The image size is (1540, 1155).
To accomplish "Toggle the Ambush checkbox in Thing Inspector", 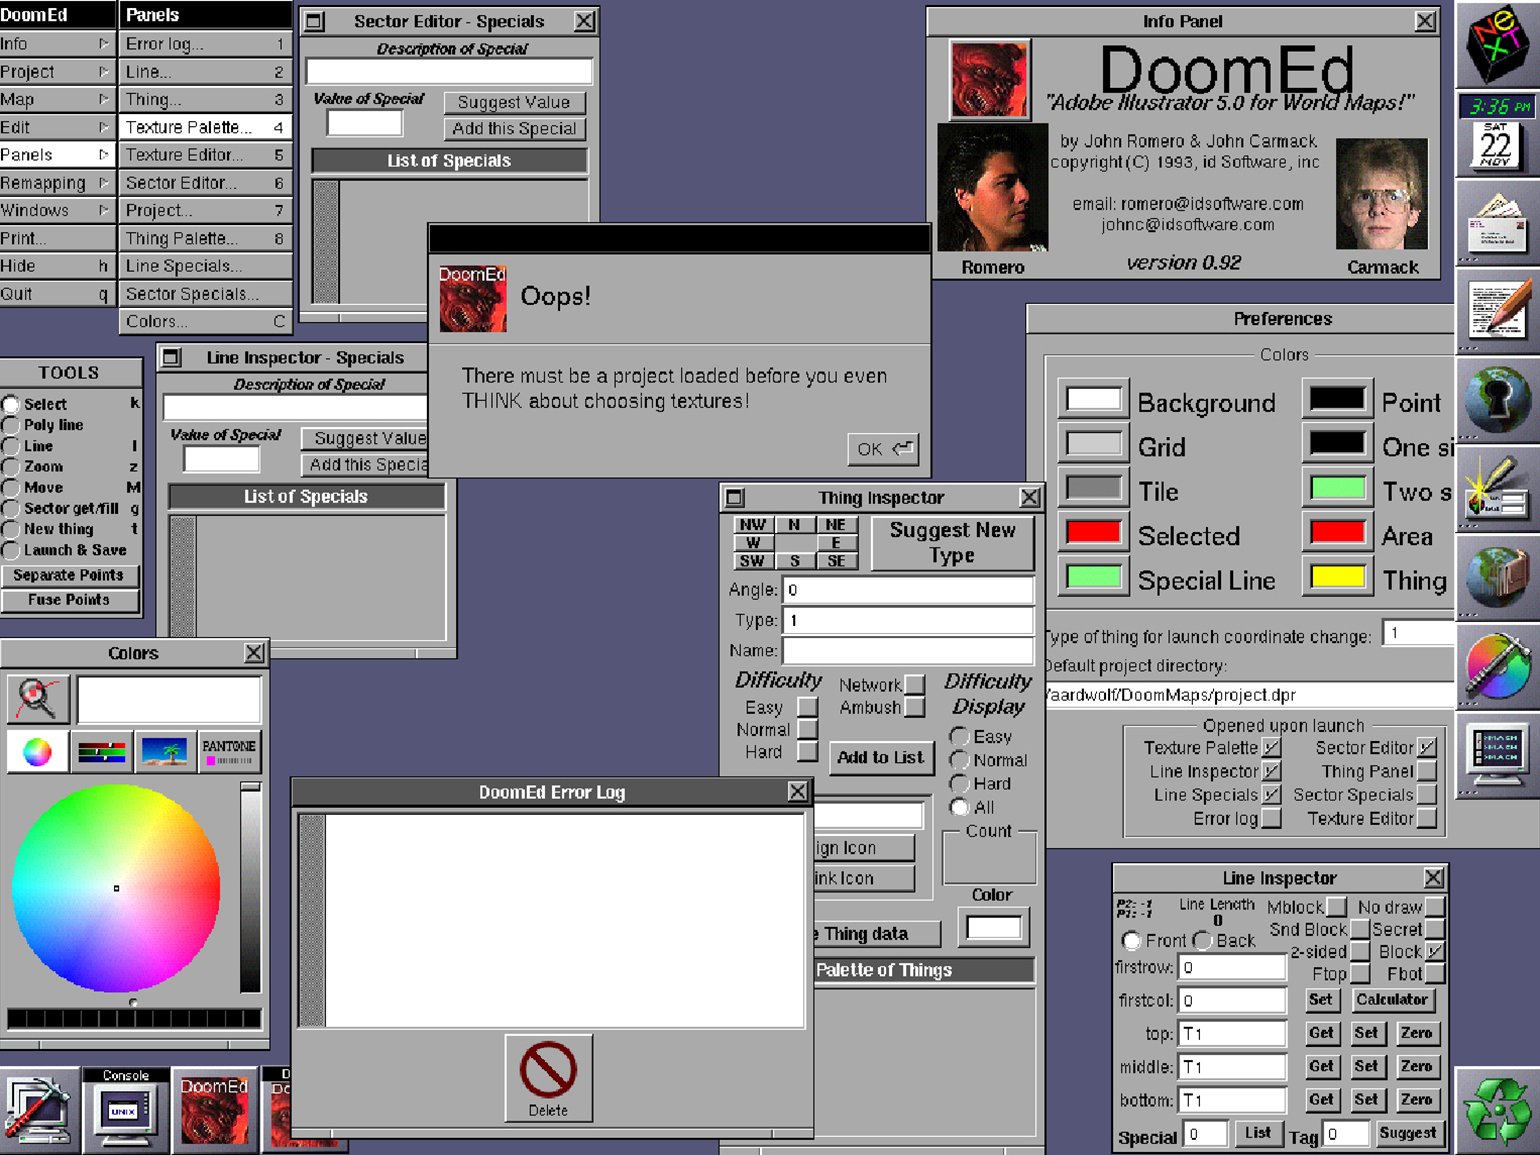I will click(914, 707).
